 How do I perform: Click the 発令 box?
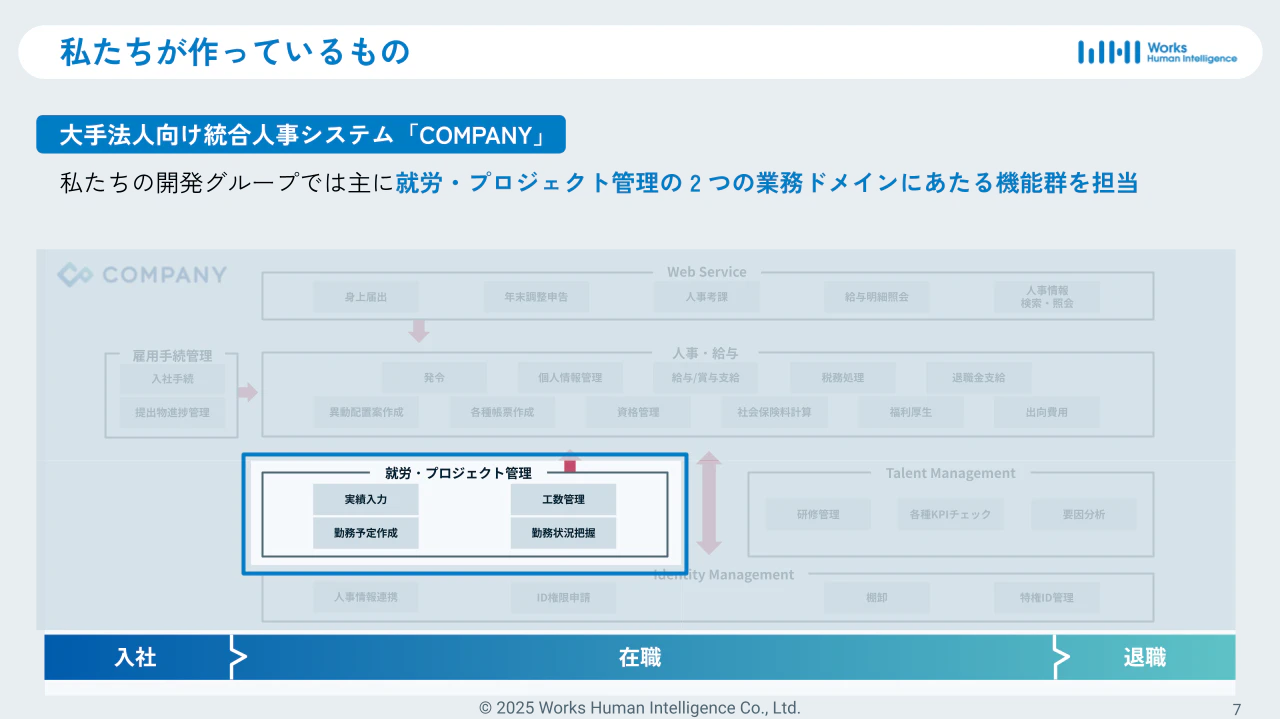tap(434, 378)
